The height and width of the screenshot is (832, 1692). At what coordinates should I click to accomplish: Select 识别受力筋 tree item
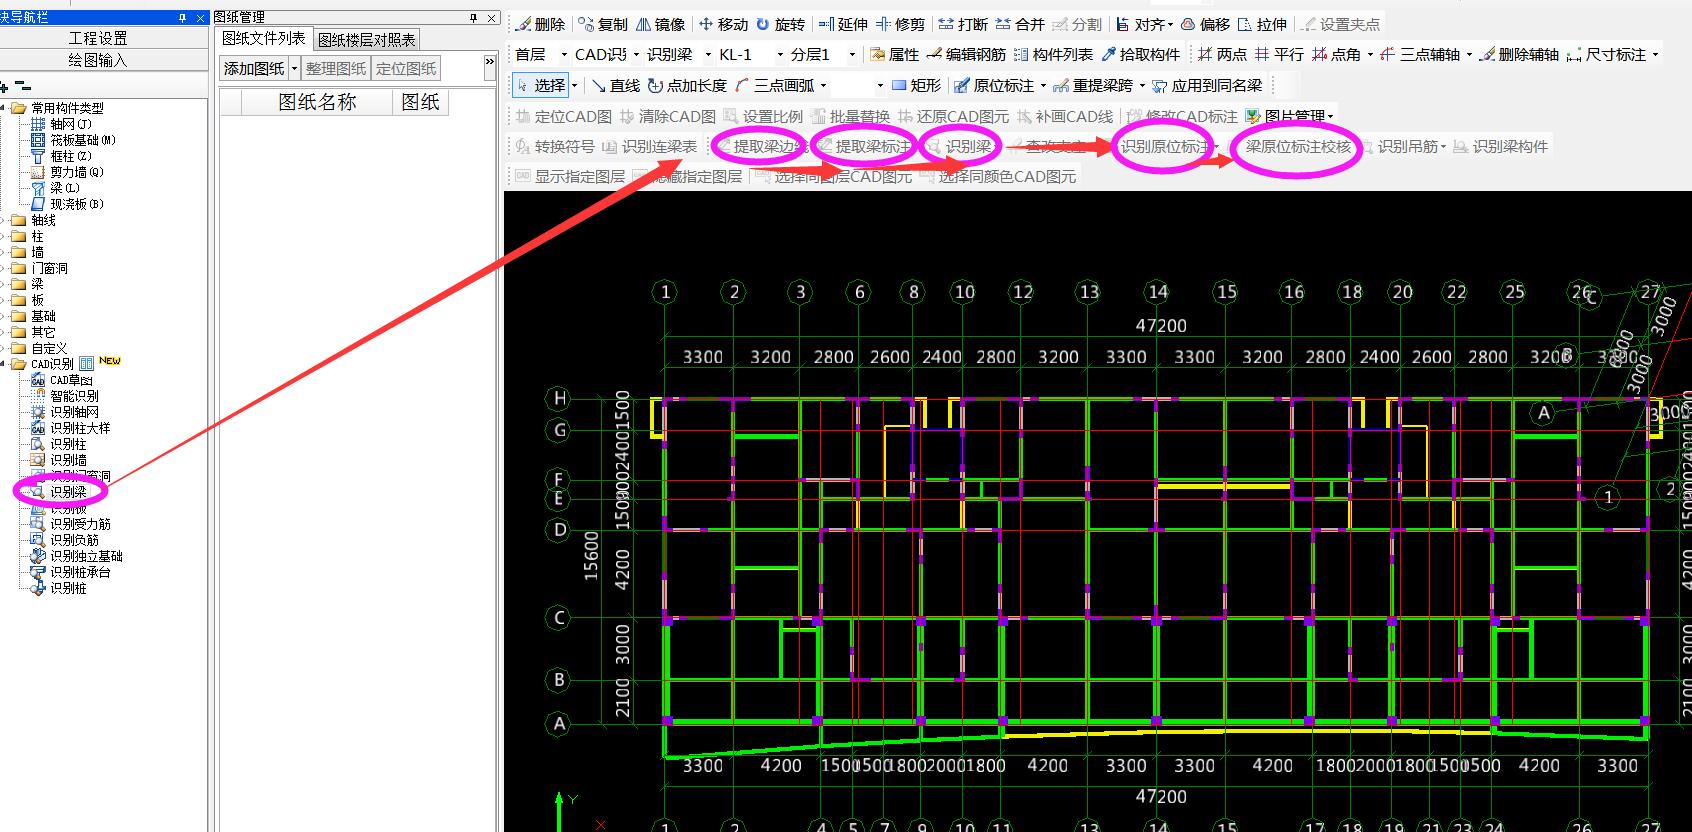(80, 524)
